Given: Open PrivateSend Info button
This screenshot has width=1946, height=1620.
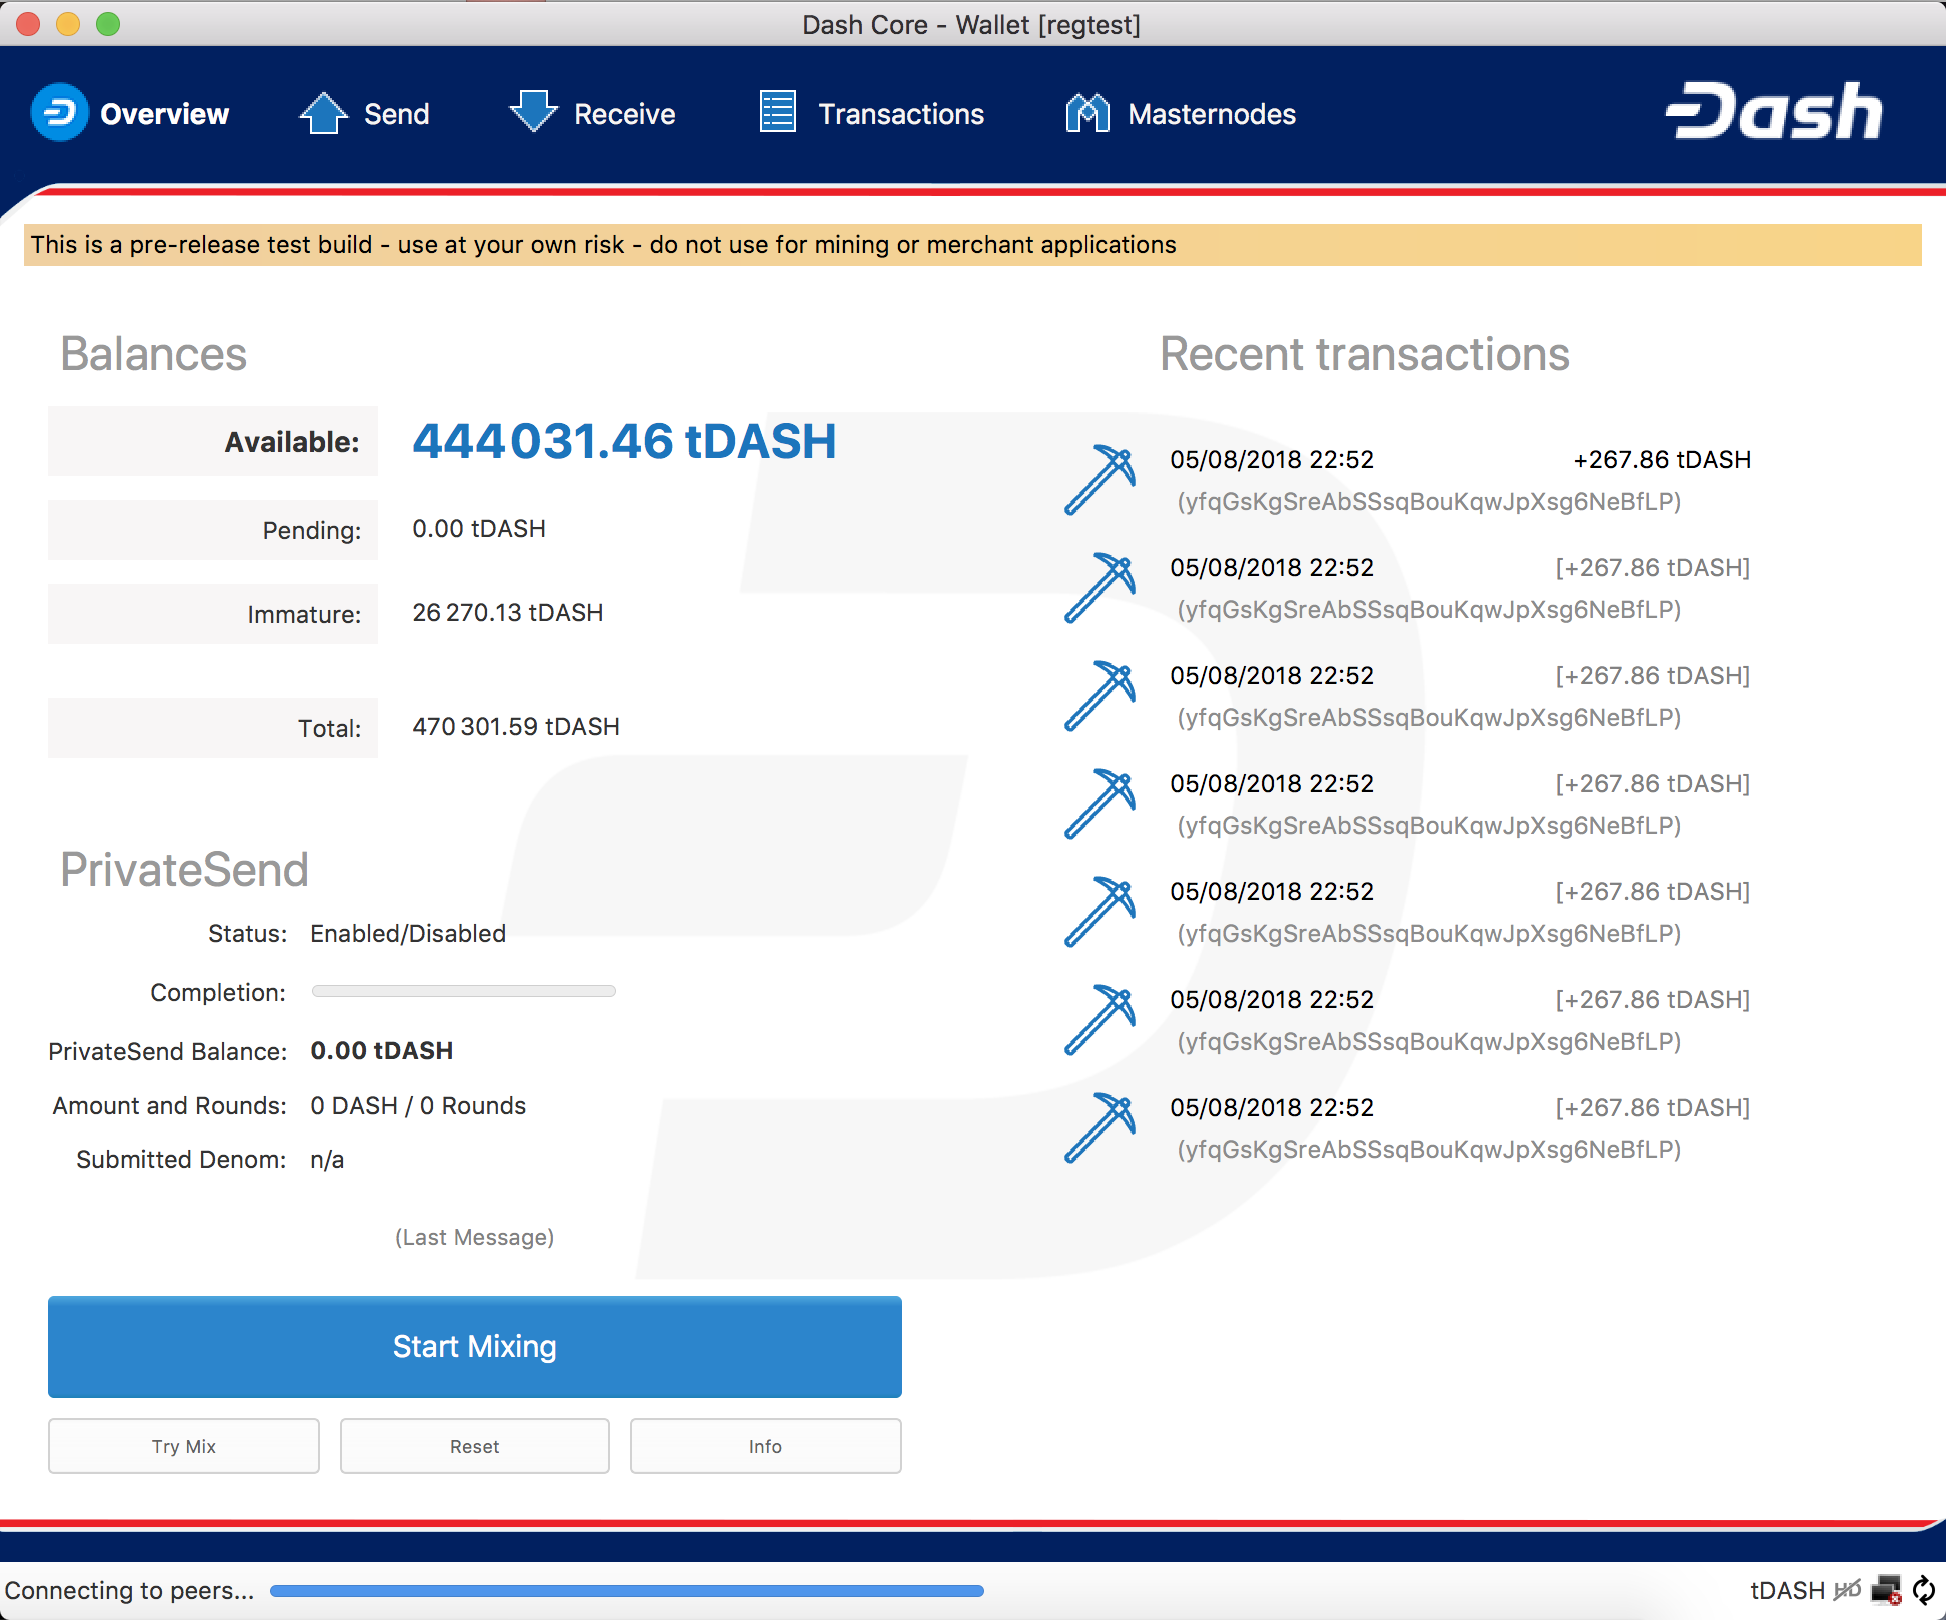Looking at the screenshot, I should point(766,1446).
